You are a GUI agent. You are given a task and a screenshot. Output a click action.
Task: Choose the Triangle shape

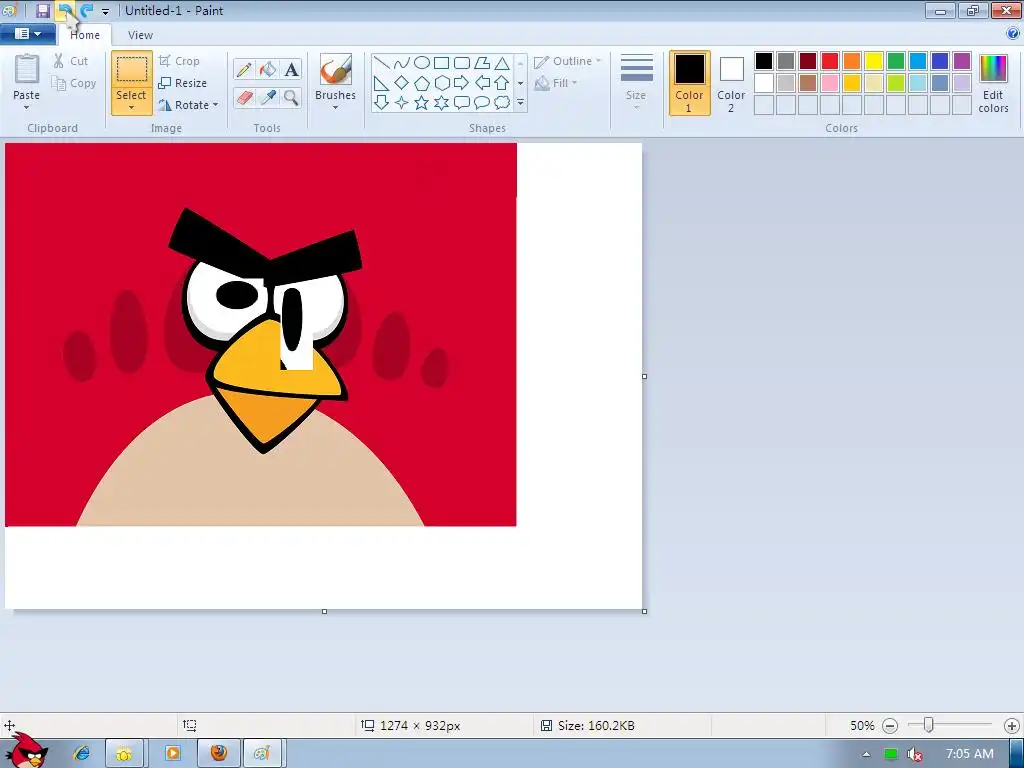502,63
